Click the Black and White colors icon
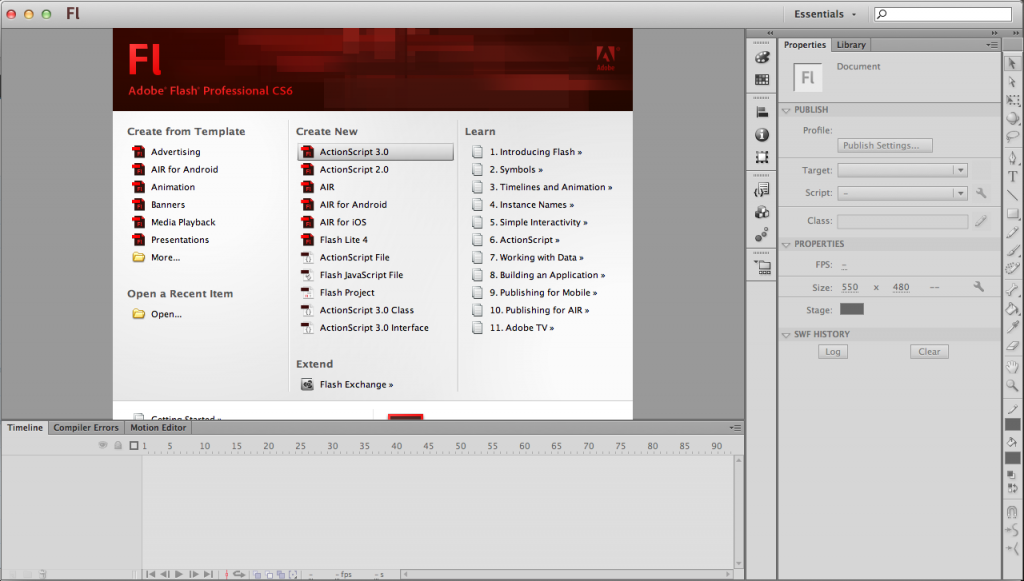Viewport: 1024px width, 581px height. 1011,474
